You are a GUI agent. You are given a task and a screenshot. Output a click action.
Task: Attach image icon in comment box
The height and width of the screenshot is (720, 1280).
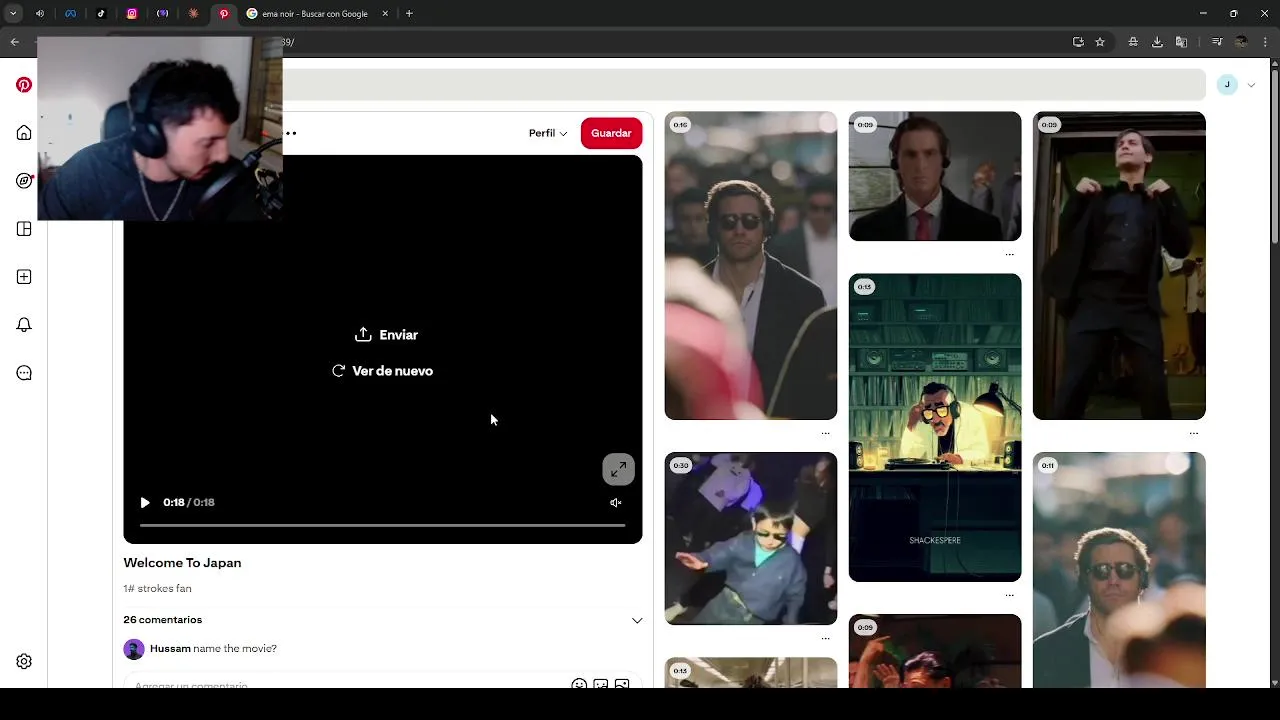pos(622,685)
